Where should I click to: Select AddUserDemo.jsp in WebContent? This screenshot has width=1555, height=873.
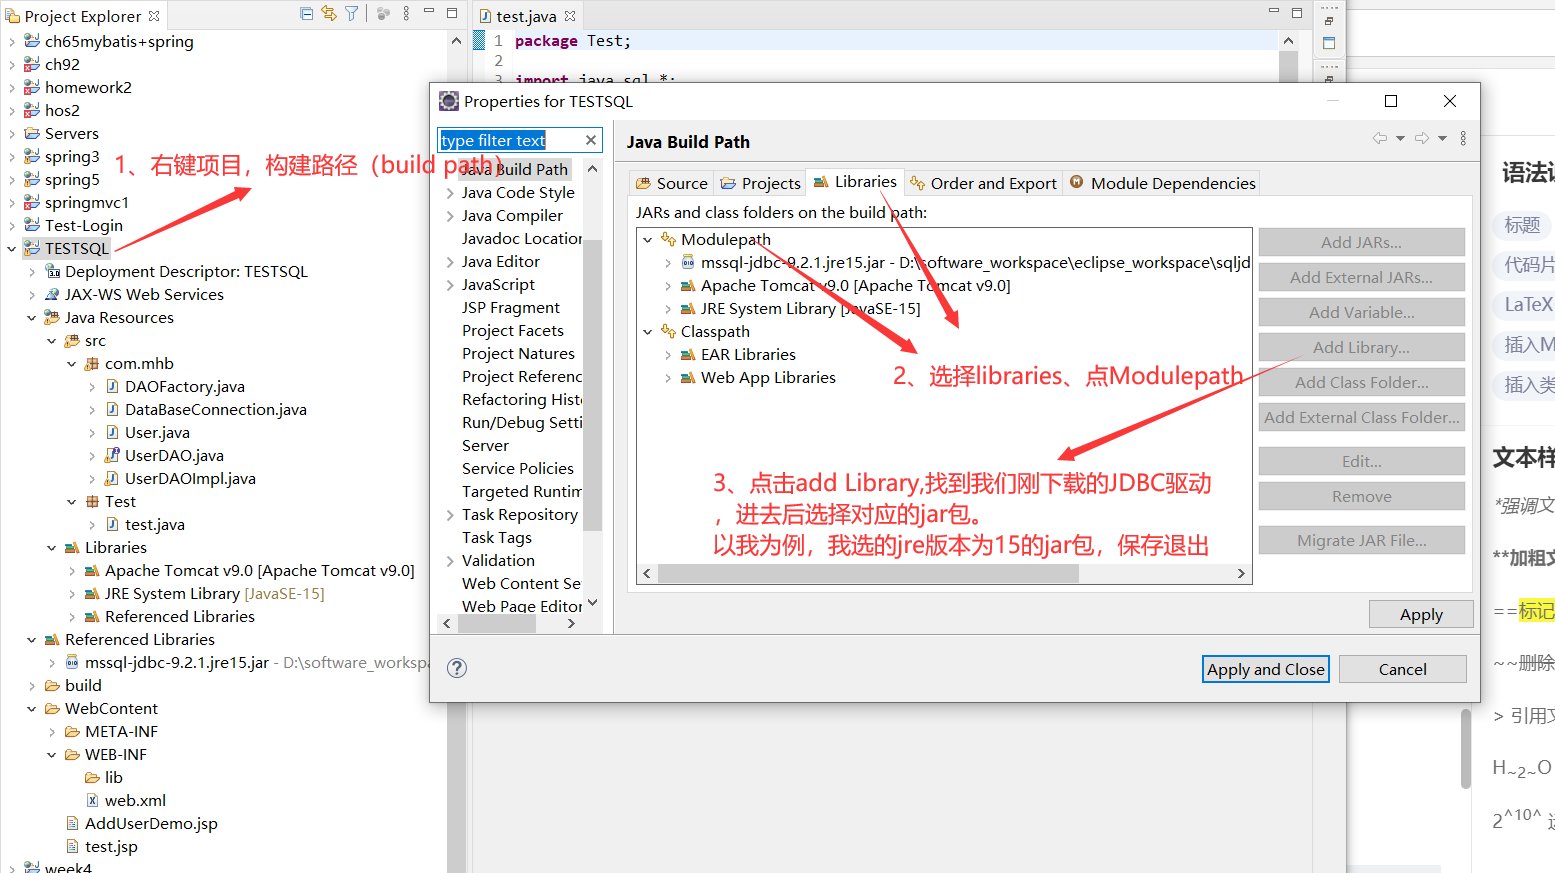pyautogui.click(x=151, y=824)
